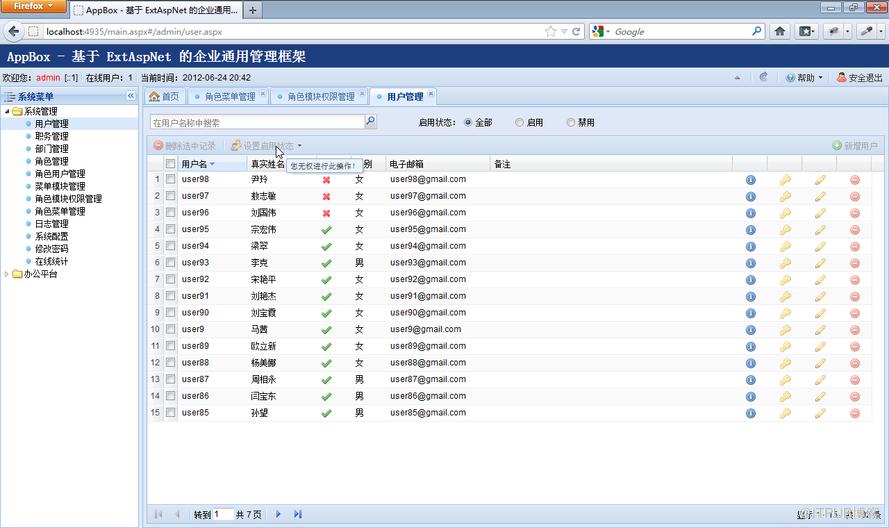This screenshot has width=889, height=528.
Task: Open 部门管理 in system menu
Action: pyautogui.click(x=52, y=149)
